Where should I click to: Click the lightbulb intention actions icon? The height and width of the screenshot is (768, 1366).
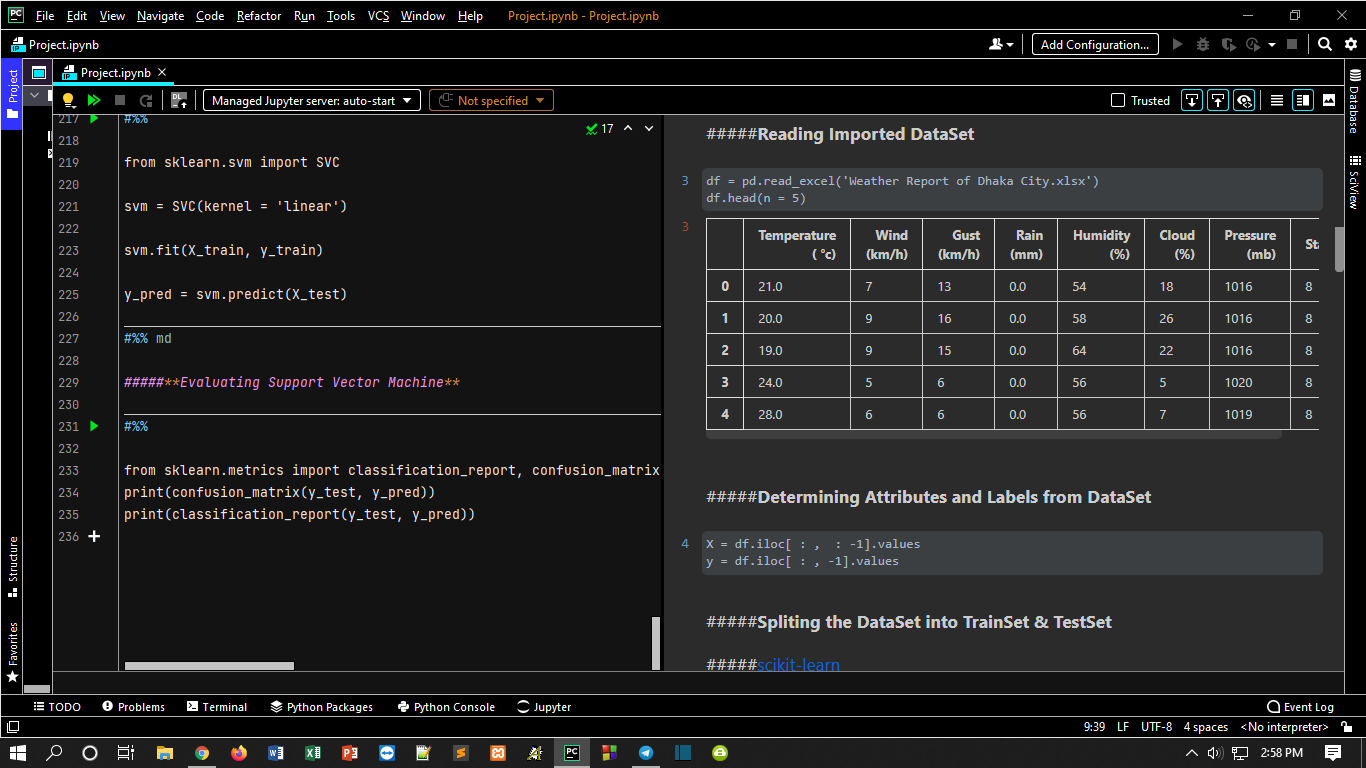pyautogui.click(x=68, y=100)
